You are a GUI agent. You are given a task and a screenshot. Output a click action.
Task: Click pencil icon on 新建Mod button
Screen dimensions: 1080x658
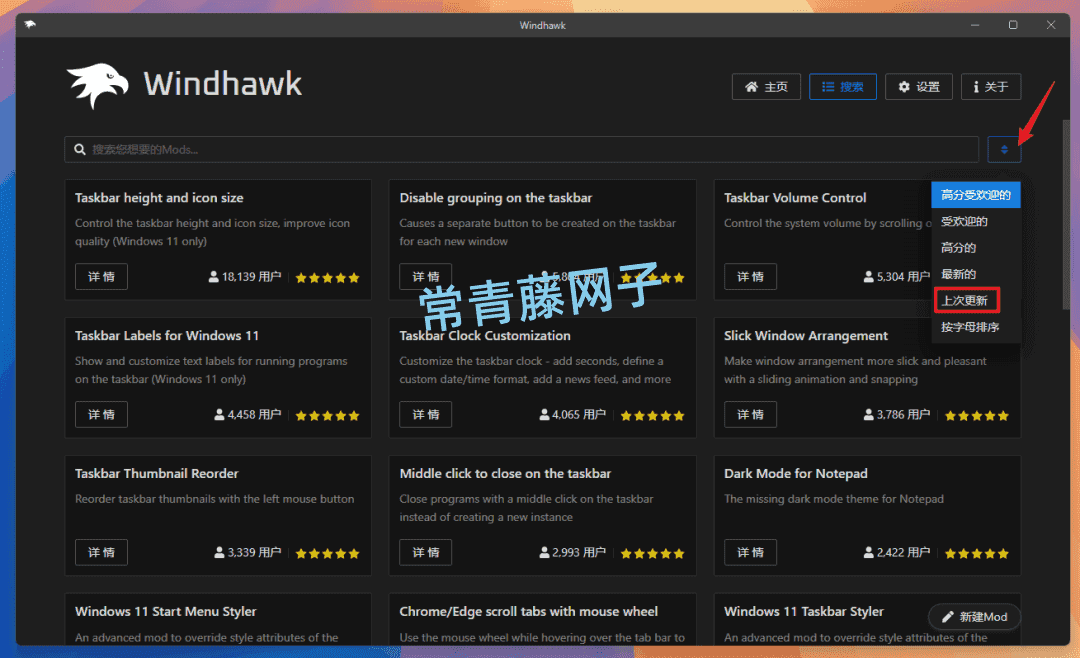(x=948, y=617)
